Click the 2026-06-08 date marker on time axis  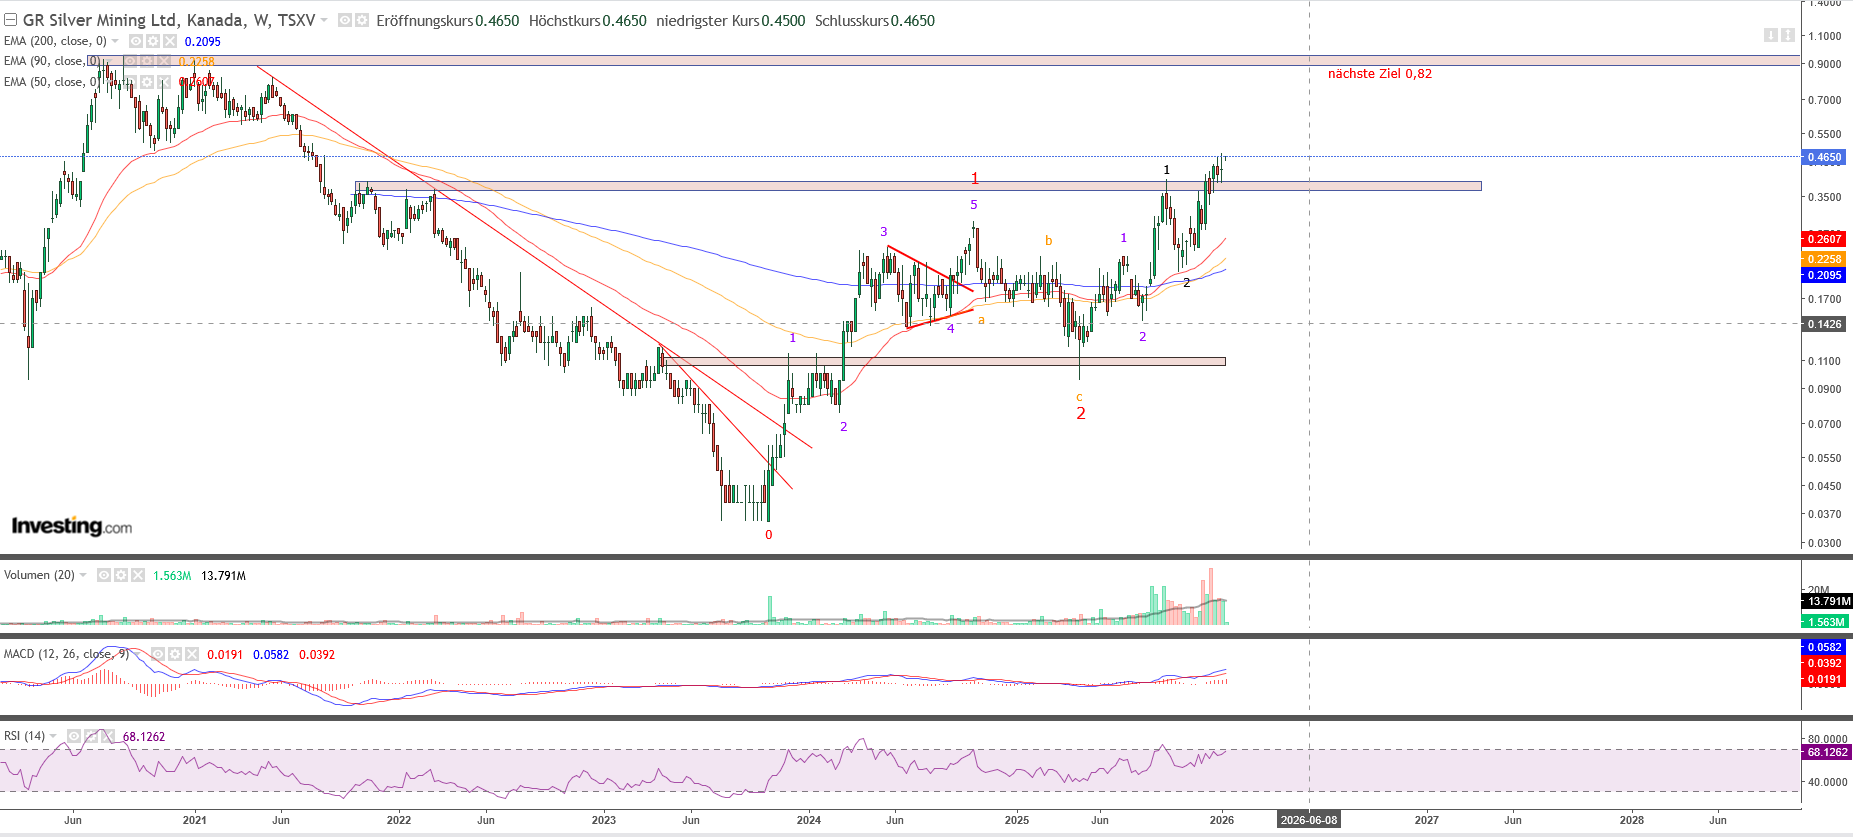[1308, 820]
